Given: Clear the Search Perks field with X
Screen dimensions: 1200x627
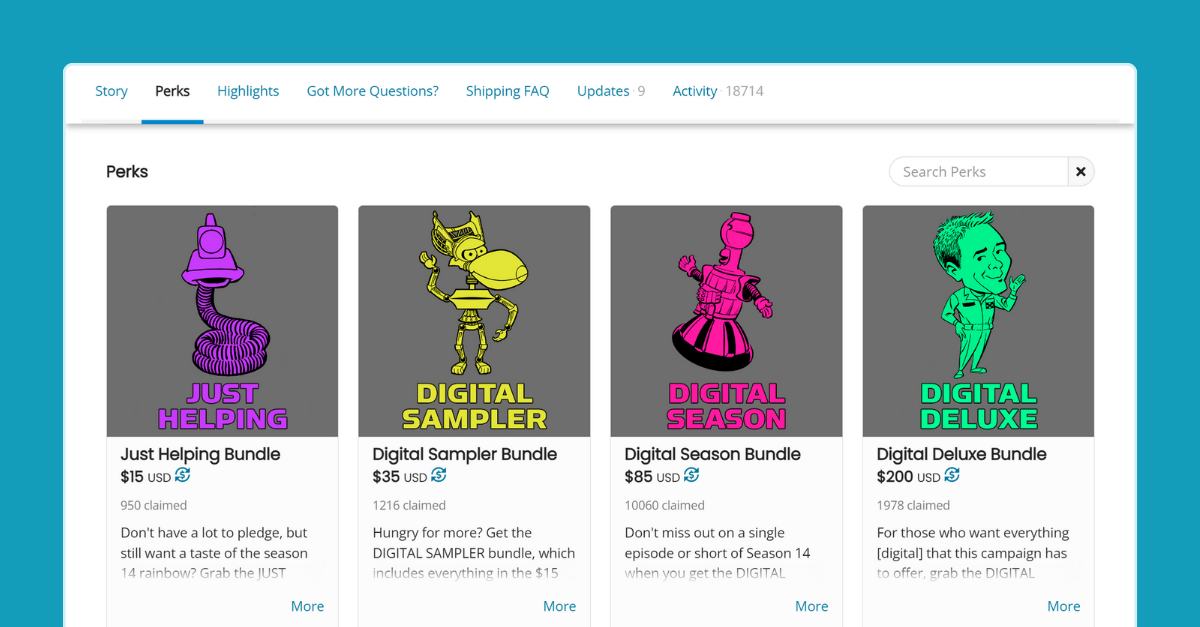Looking at the screenshot, I should [x=1081, y=172].
